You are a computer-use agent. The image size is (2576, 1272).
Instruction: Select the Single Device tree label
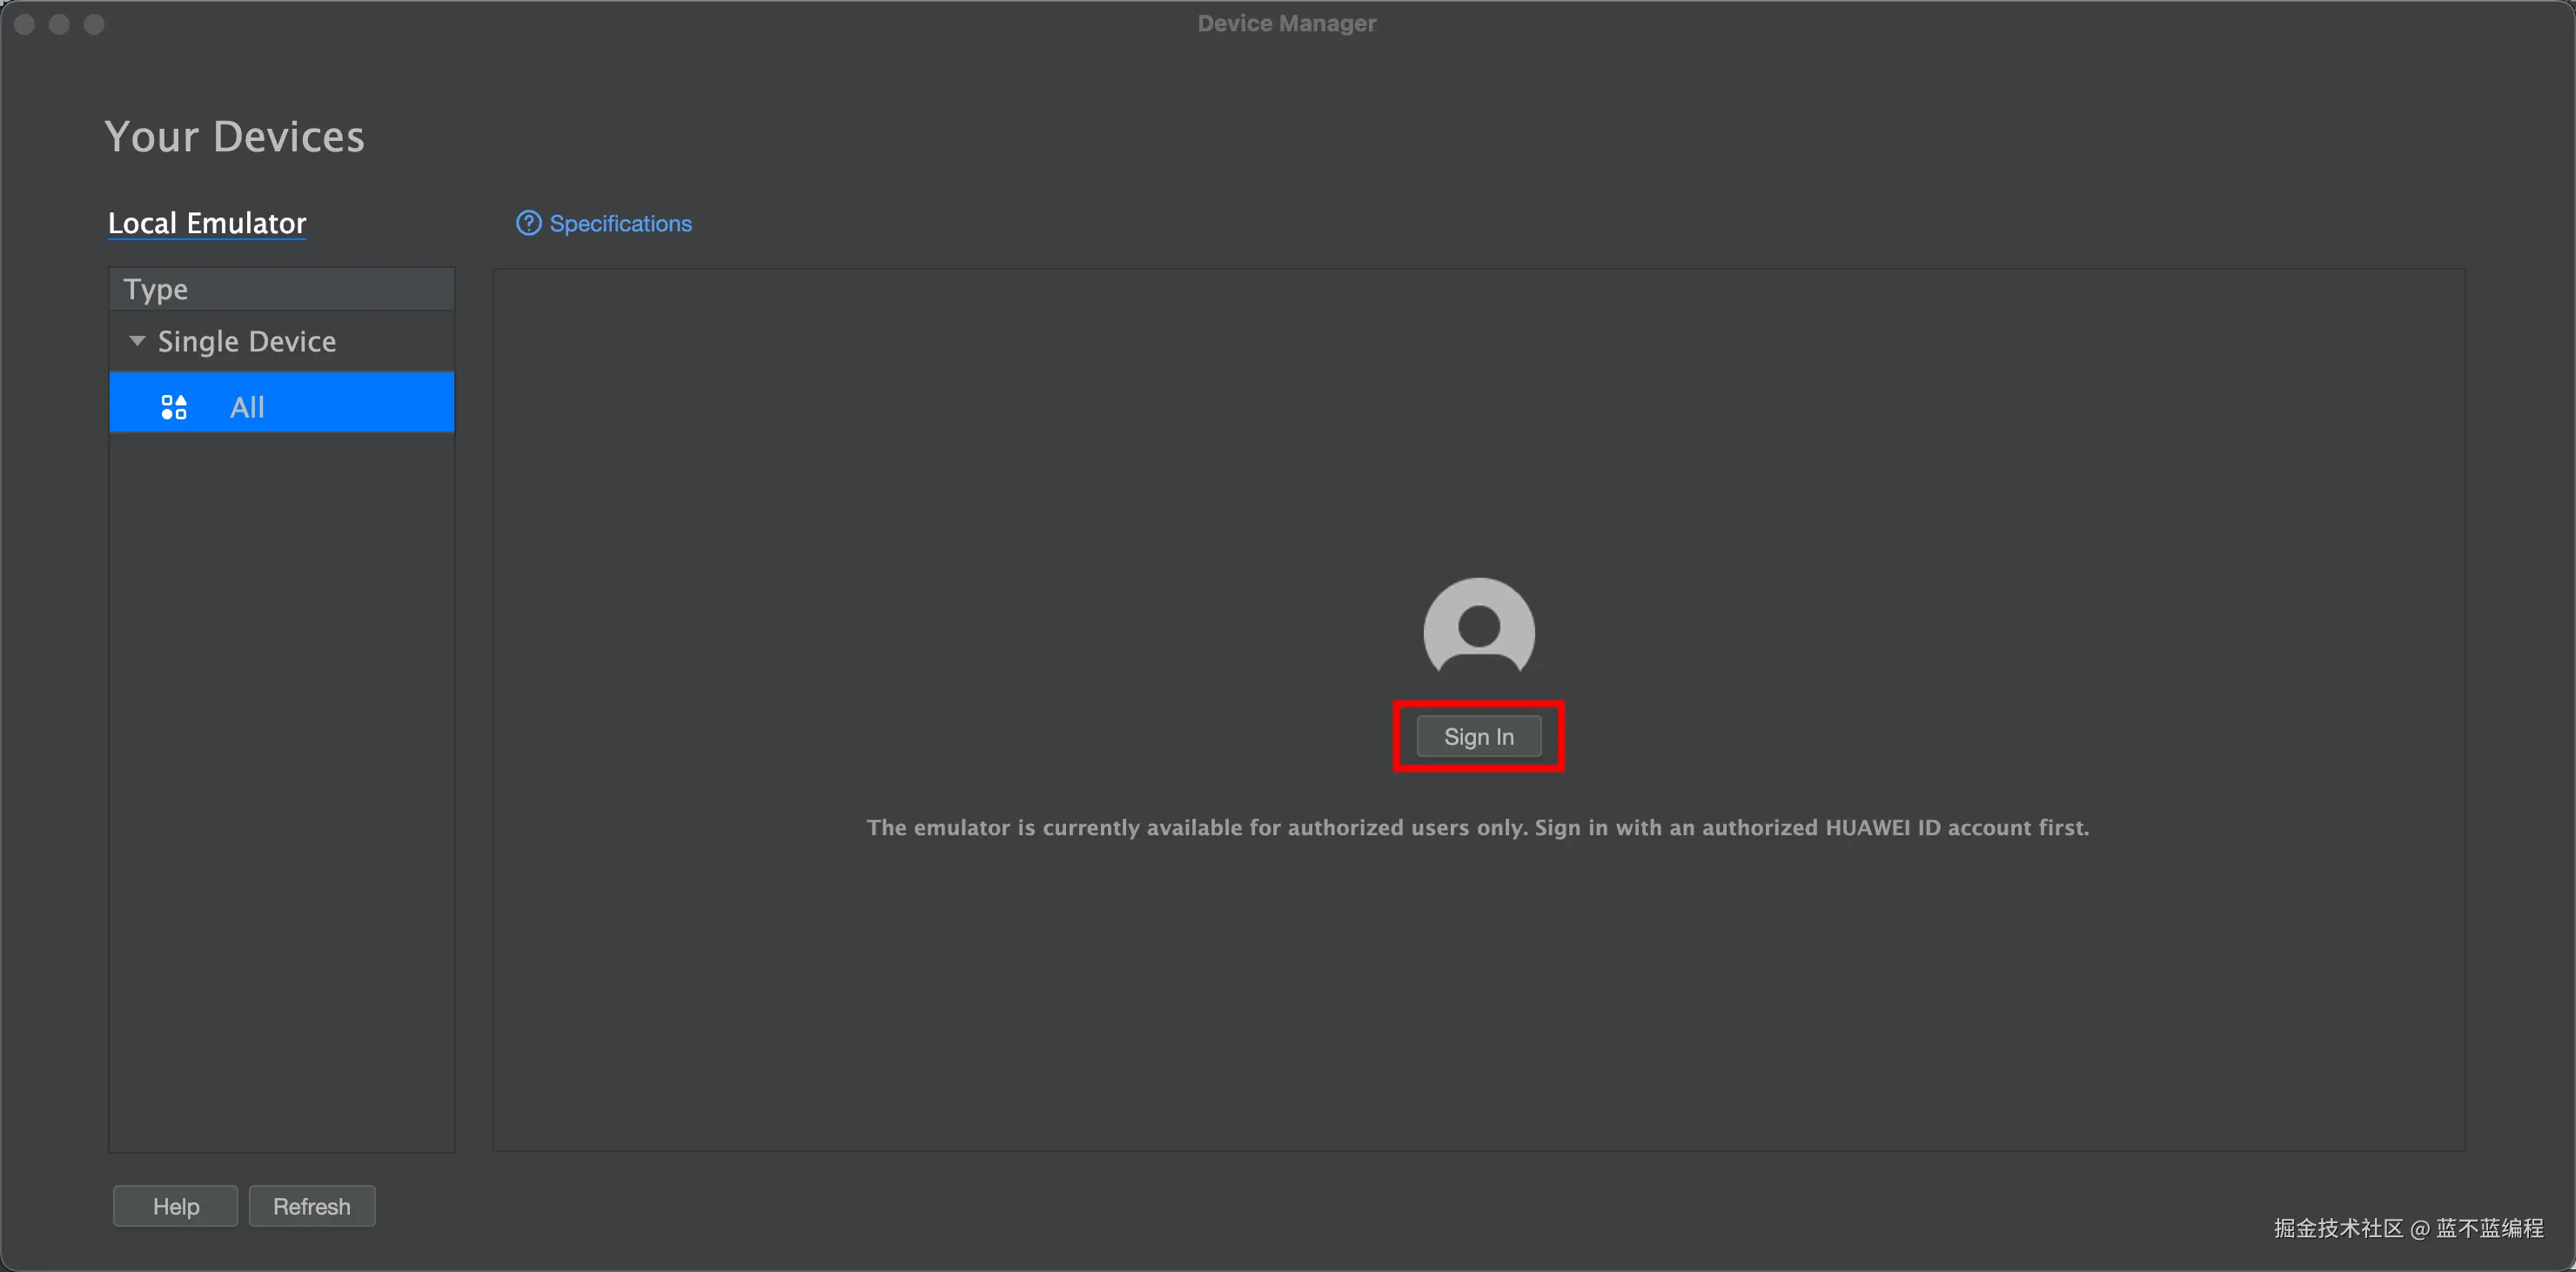tap(246, 342)
